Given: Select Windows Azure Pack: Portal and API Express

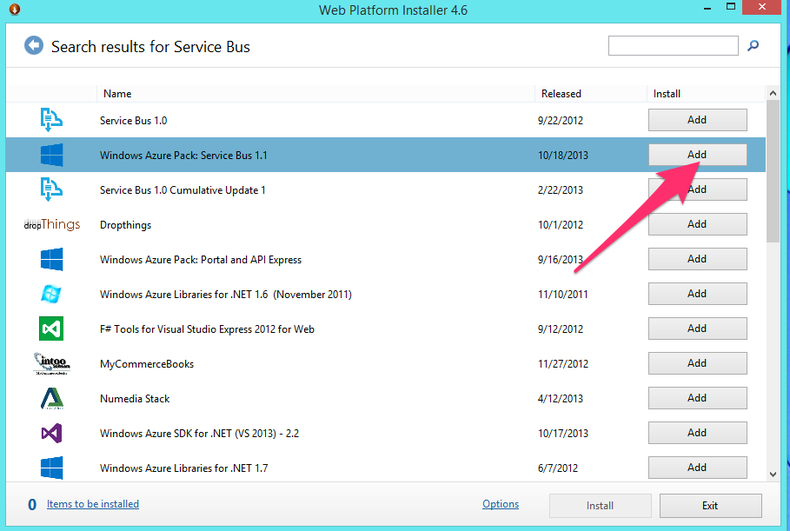Looking at the screenshot, I should click(x=201, y=259).
